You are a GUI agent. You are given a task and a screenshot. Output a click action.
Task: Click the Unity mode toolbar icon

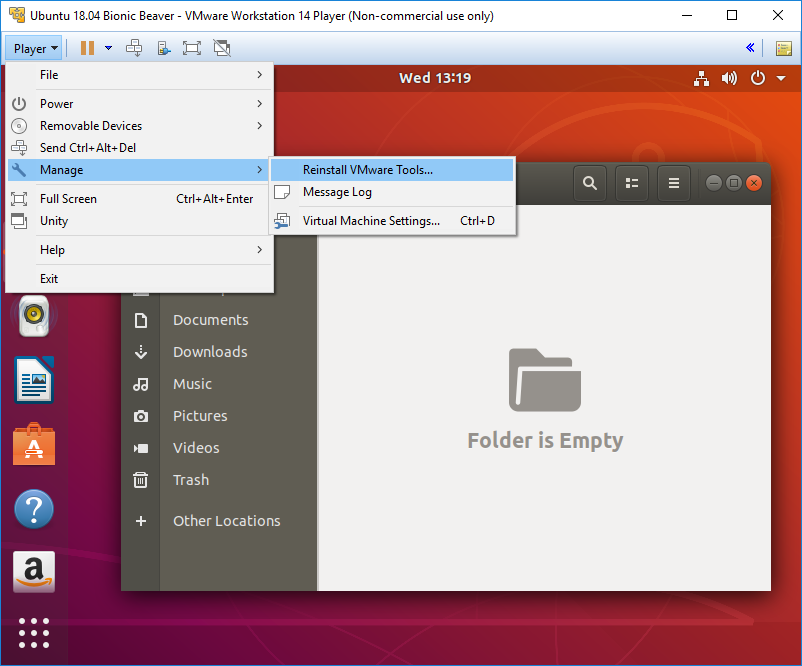pyautogui.click(x=222, y=48)
